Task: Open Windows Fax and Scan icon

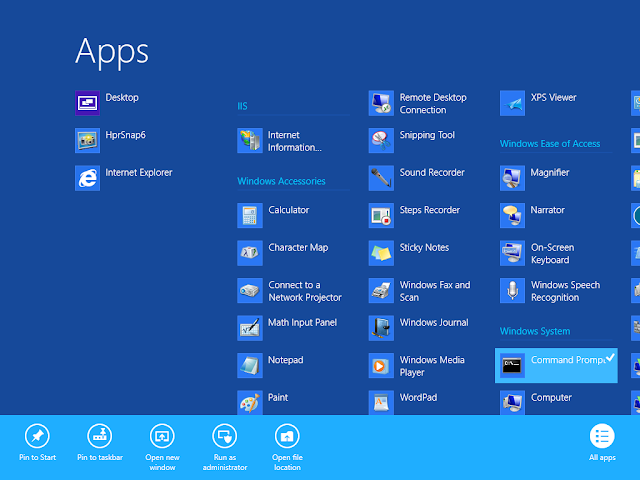Action: pyautogui.click(x=381, y=291)
